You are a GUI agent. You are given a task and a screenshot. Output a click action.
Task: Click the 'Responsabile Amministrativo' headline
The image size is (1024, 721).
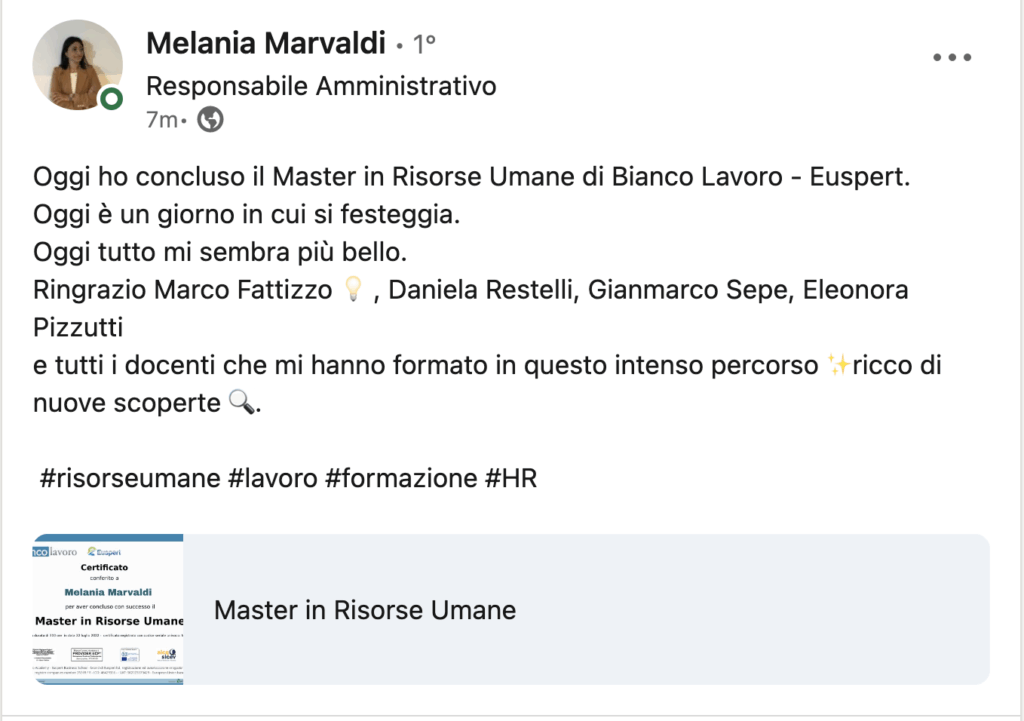321,86
